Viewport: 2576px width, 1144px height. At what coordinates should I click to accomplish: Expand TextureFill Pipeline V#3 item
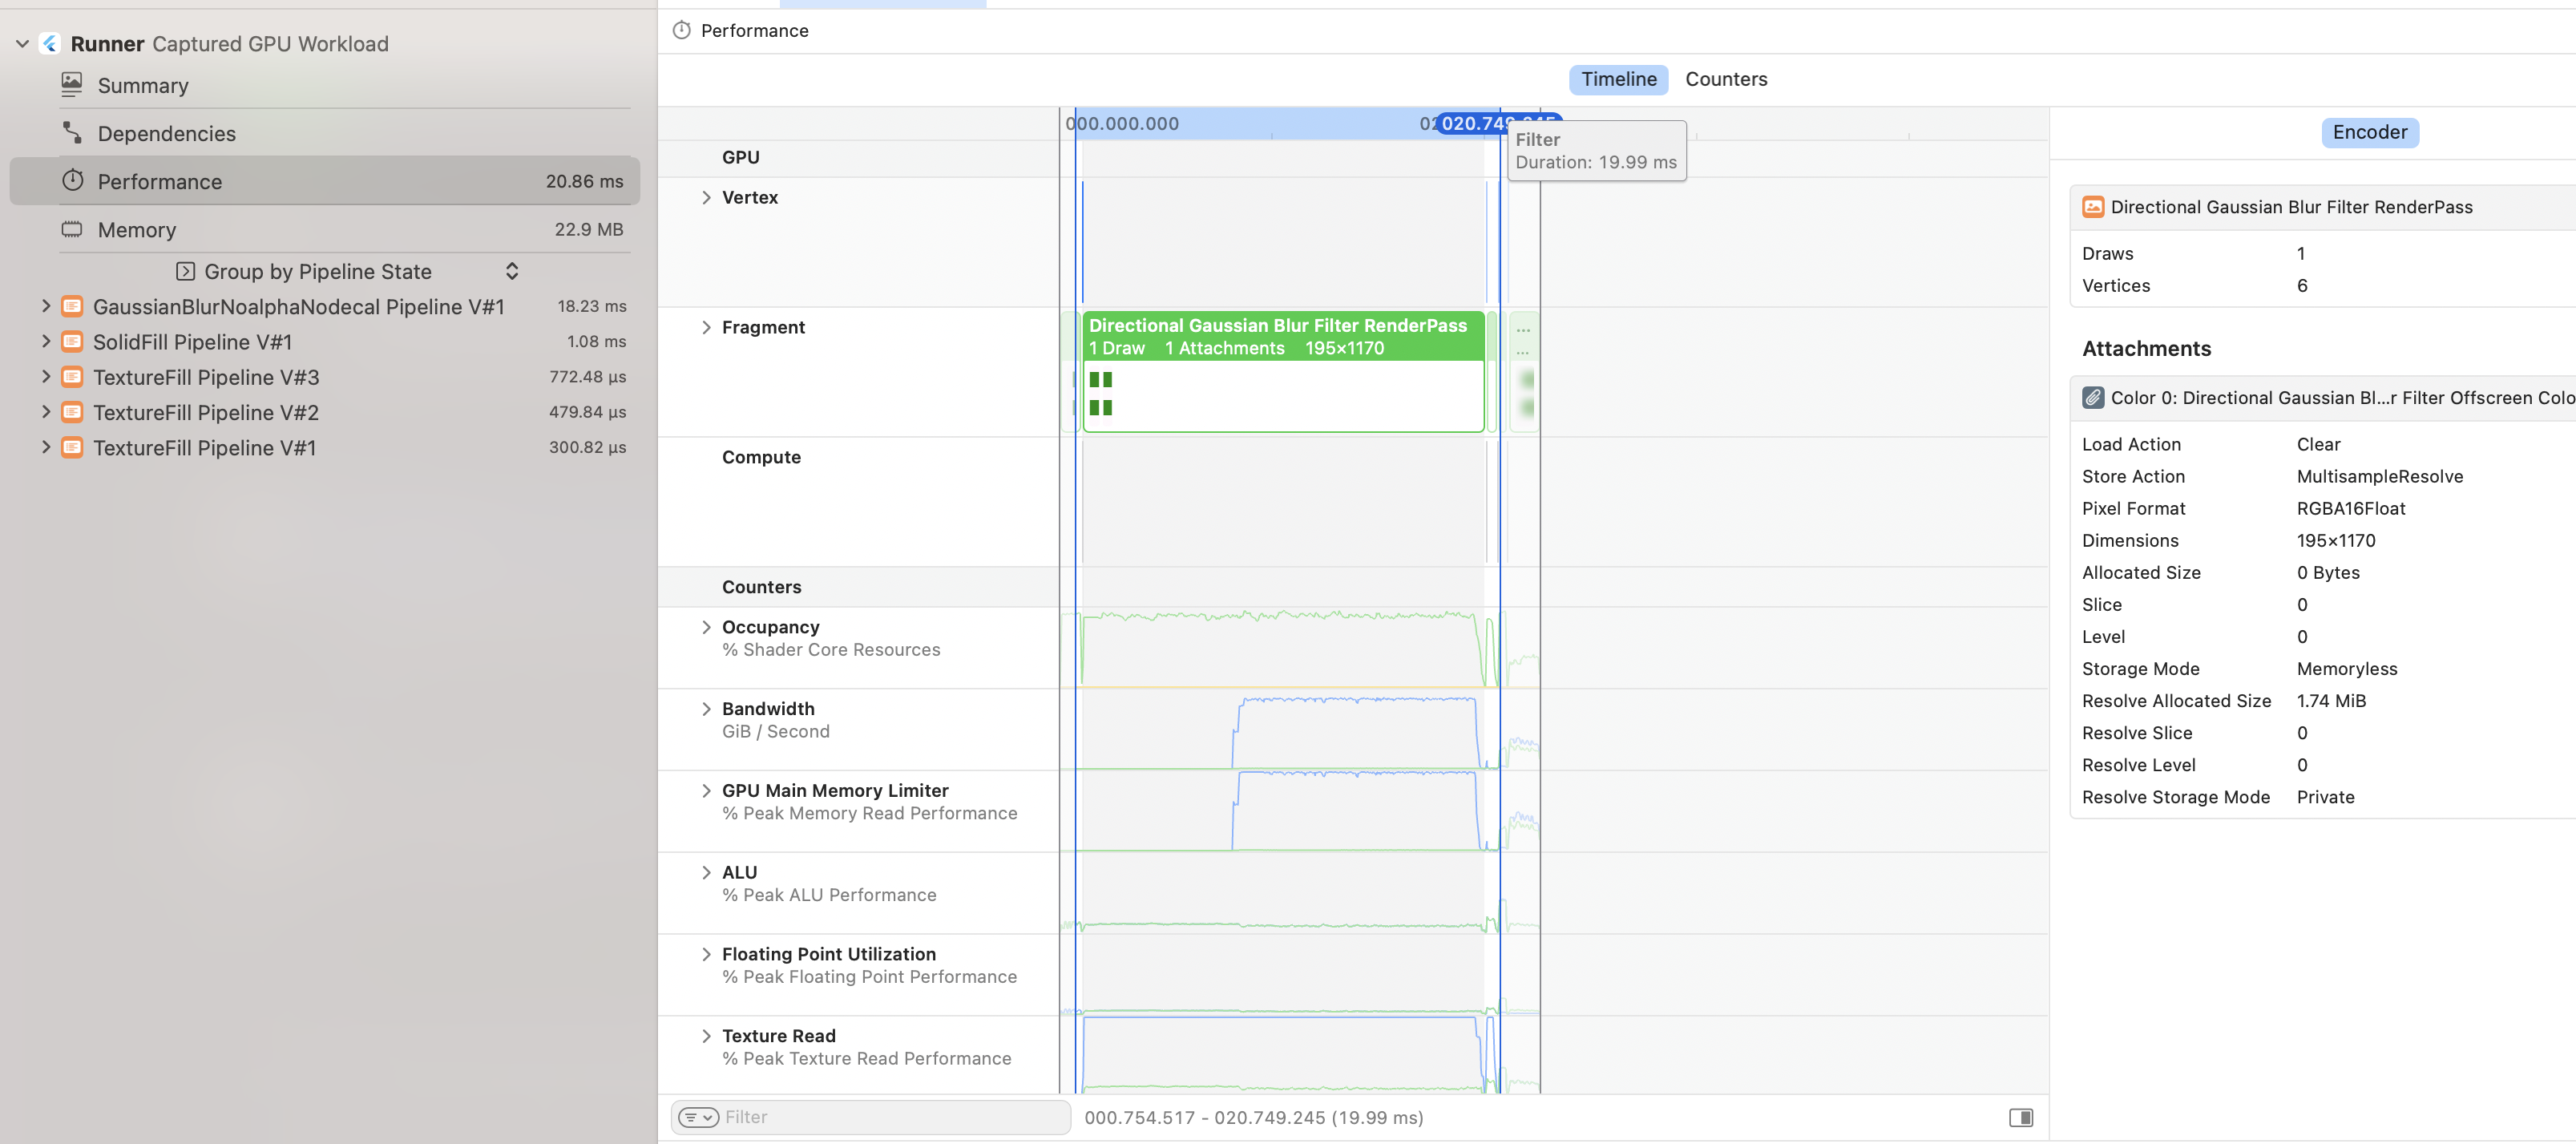pos(46,377)
